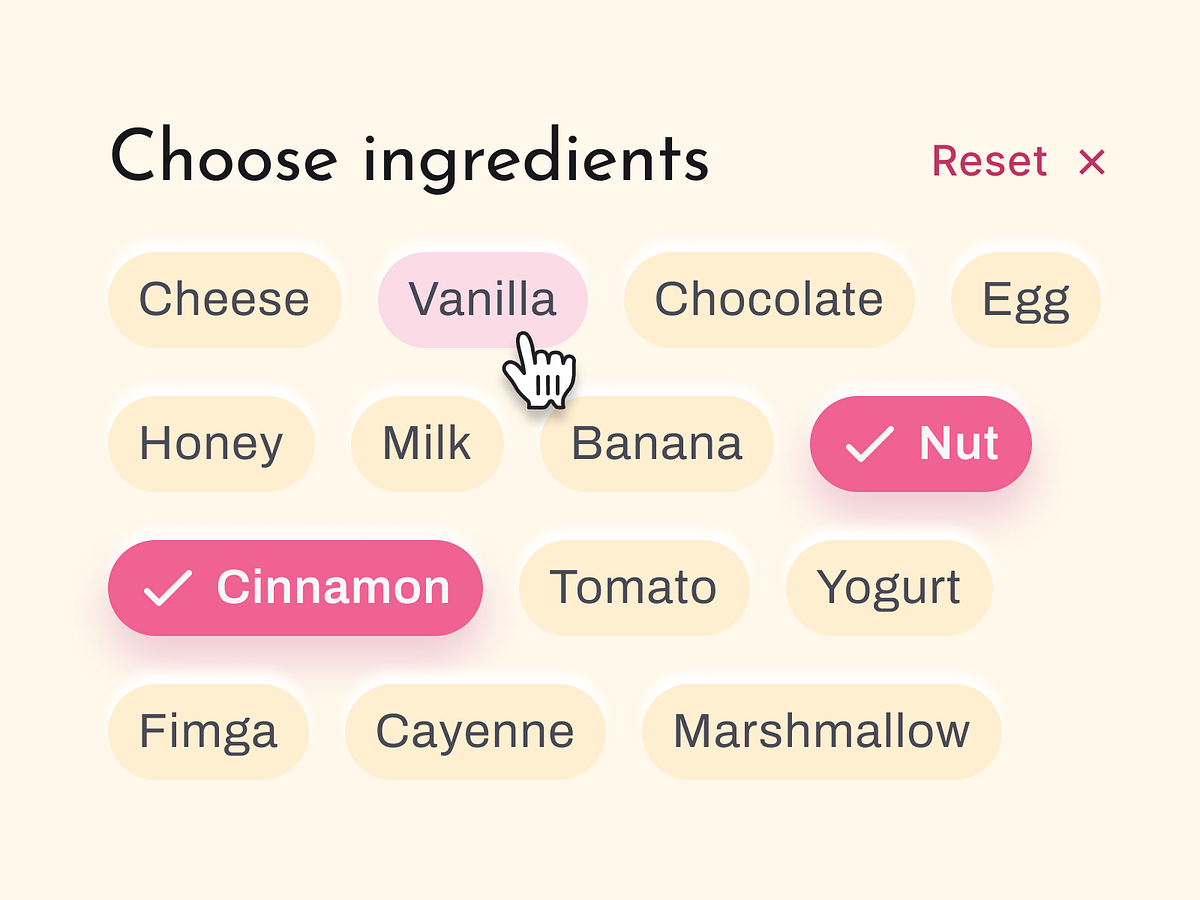Toggle the Banana ingredient chip
The image size is (1200, 900).
coord(657,443)
